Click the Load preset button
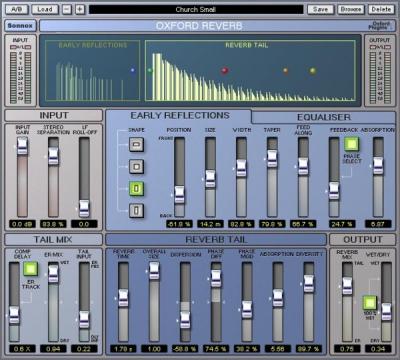Viewport: 400px width, 360px height. tap(45, 9)
